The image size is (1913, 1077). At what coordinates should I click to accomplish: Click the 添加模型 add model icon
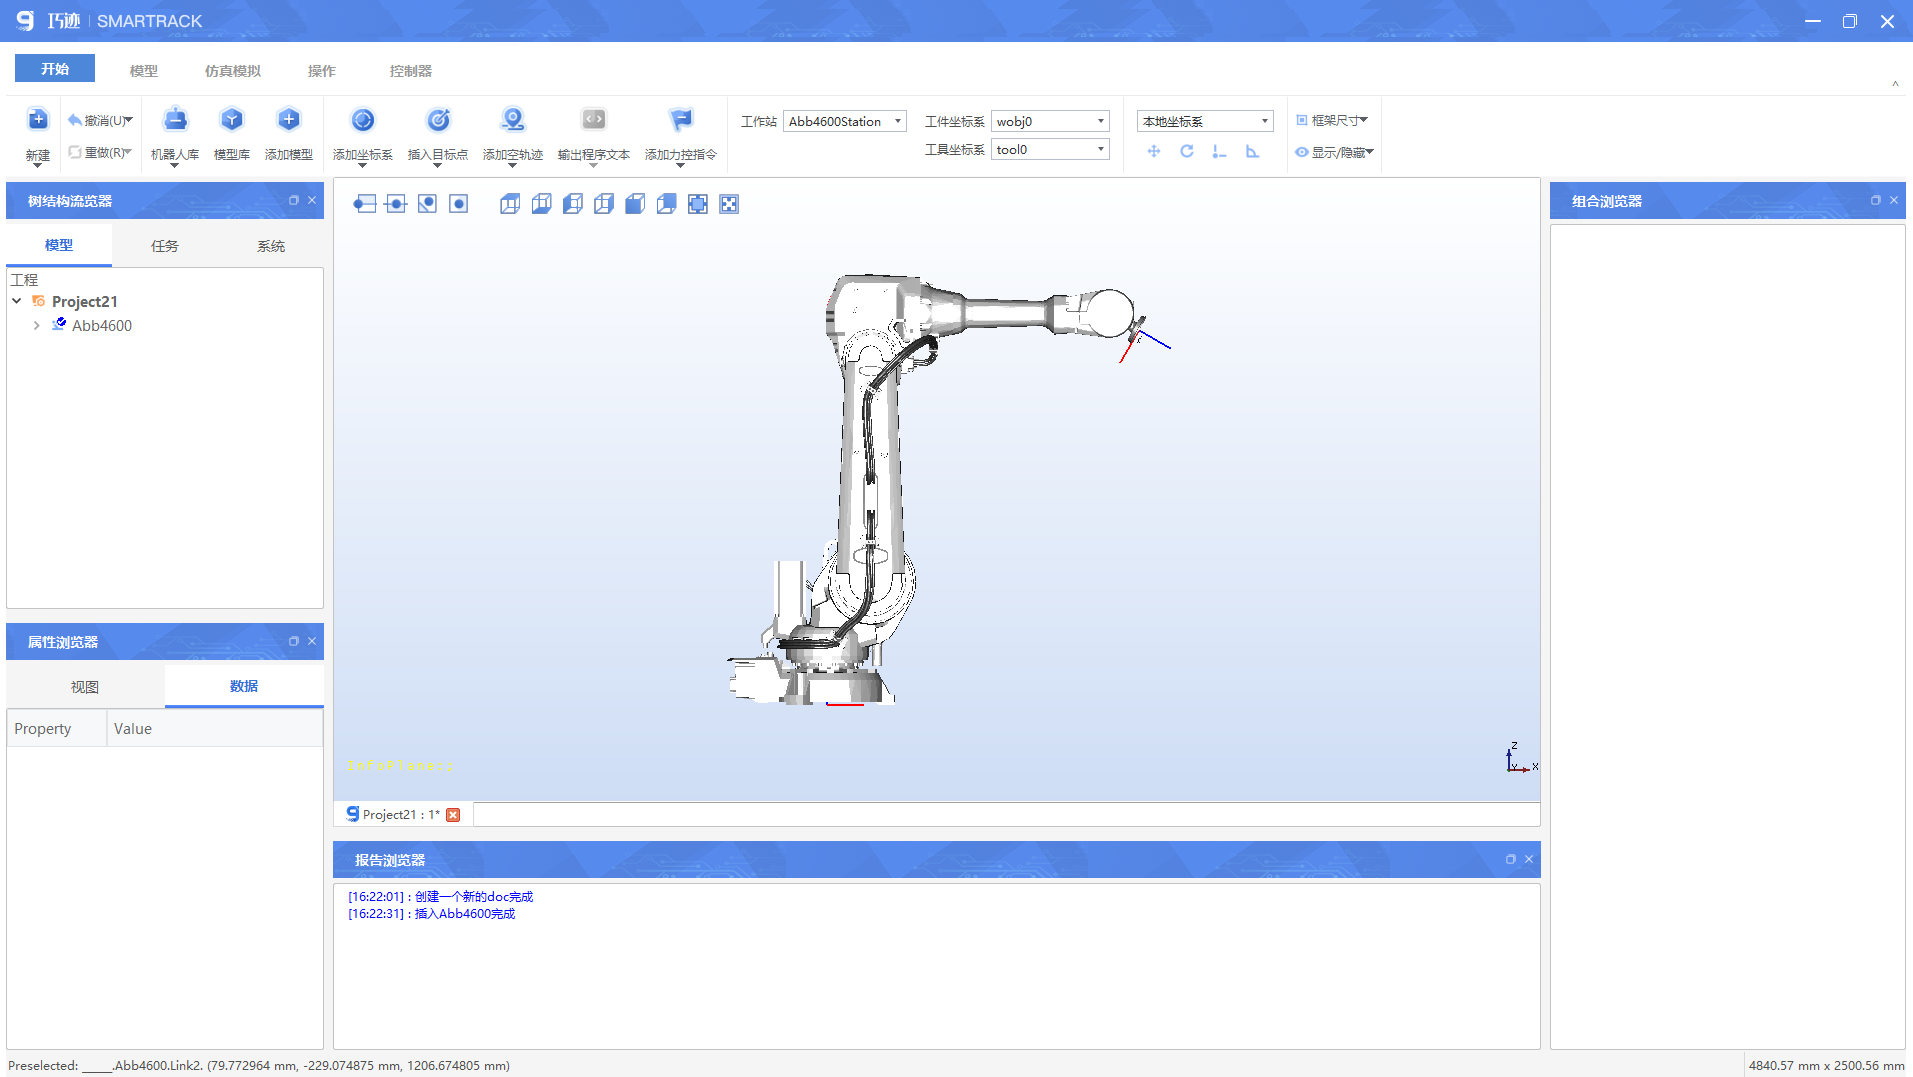click(289, 120)
